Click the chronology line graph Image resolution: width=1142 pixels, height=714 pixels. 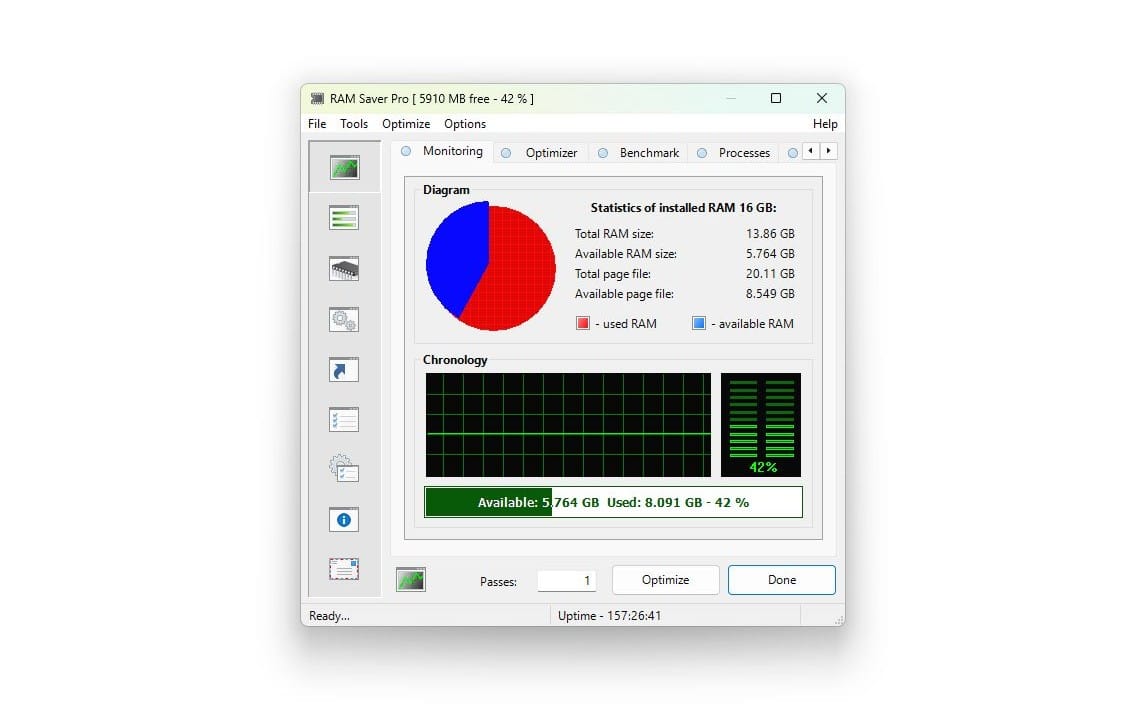568,425
